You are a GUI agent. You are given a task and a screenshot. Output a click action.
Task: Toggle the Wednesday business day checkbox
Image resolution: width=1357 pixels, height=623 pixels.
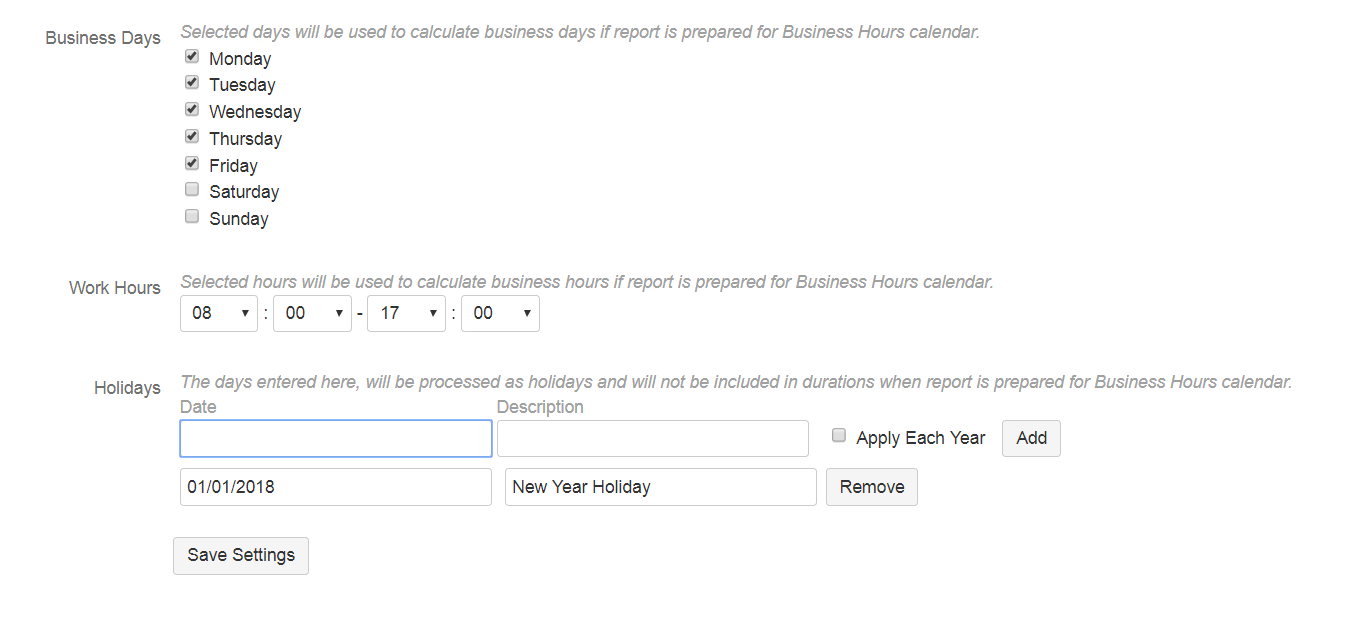pyautogui.click(x=192, y=110)
